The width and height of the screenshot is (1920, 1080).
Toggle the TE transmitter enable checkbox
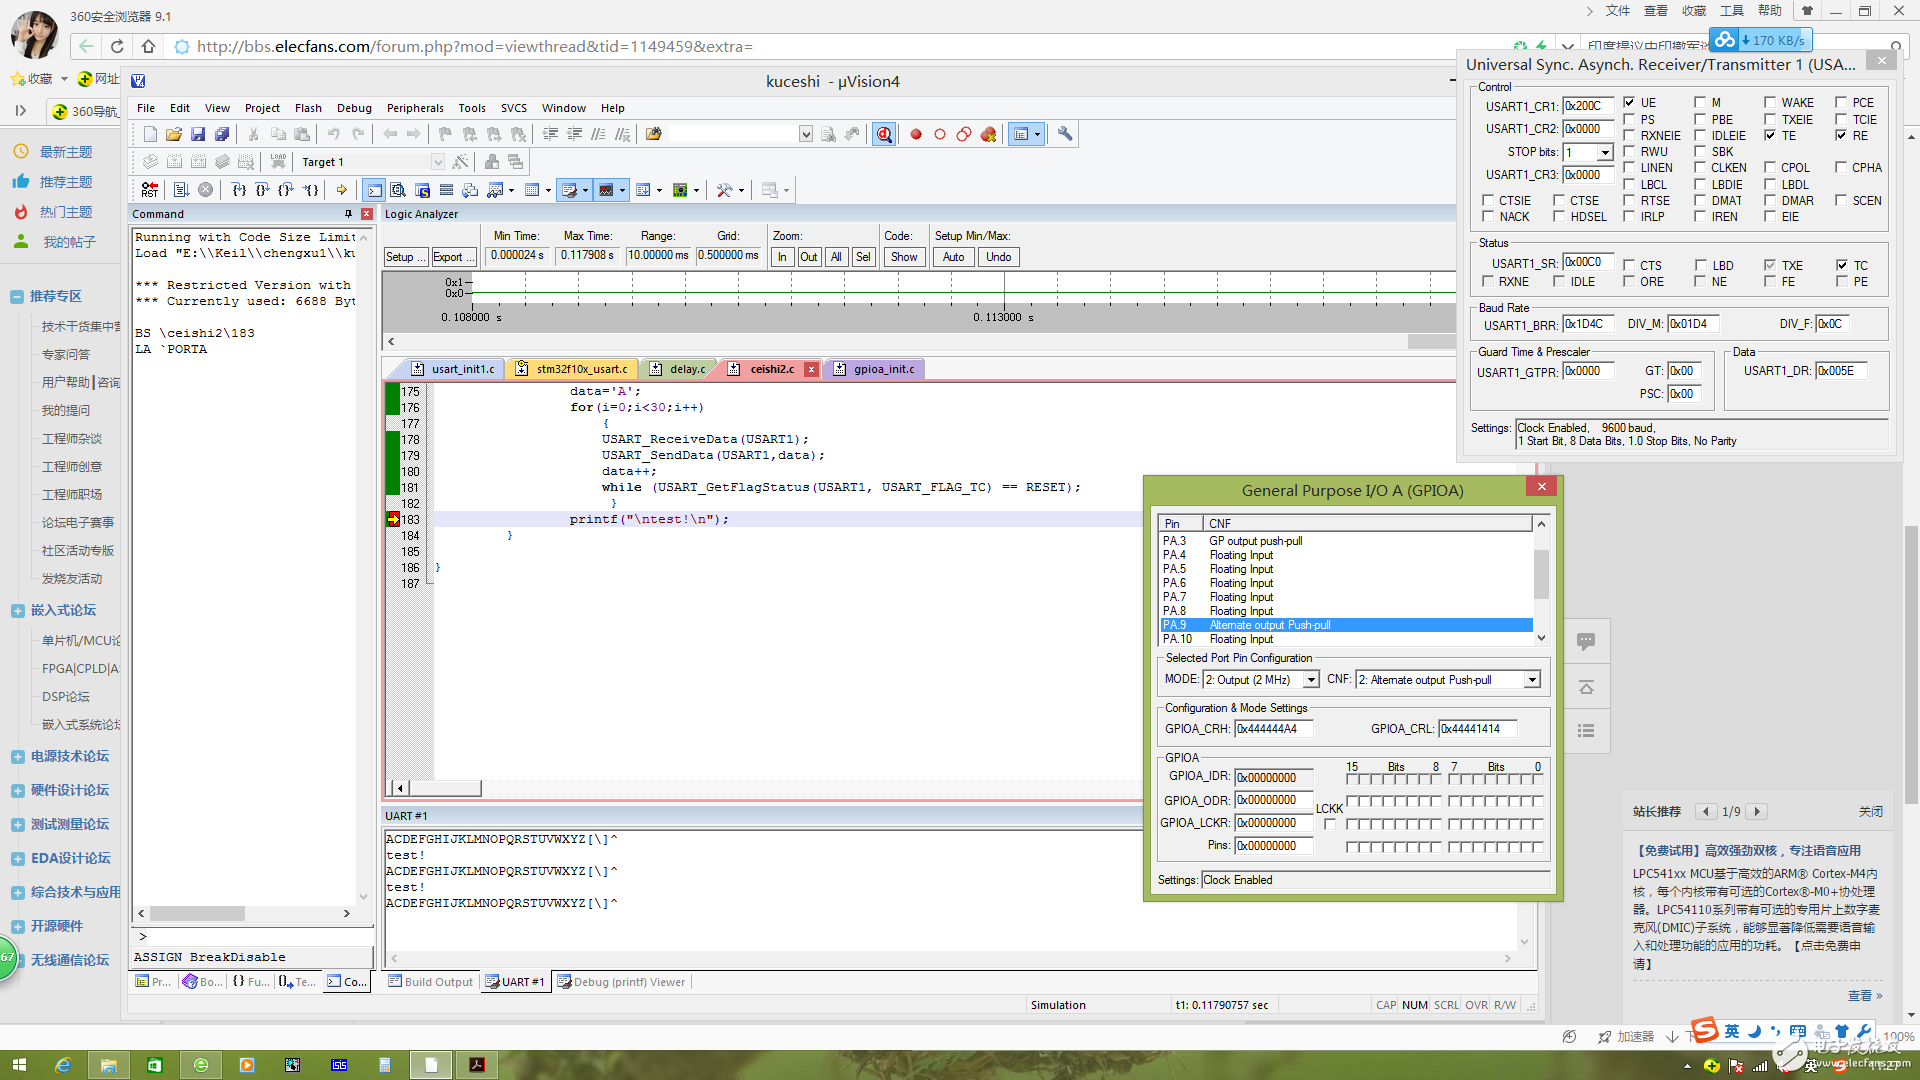(x=1770, y=136)
